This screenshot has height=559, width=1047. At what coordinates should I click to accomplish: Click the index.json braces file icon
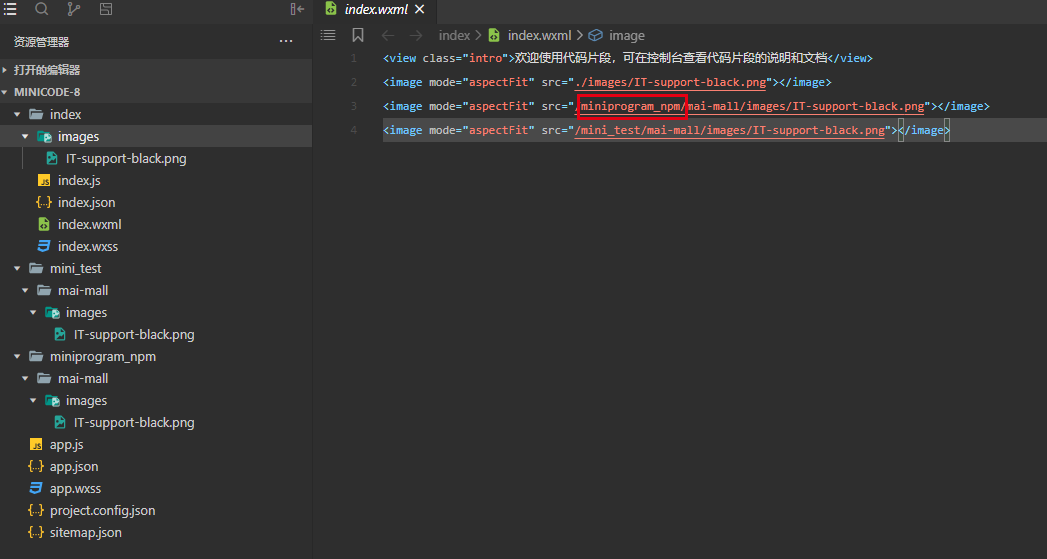click(x=44, y=202)
